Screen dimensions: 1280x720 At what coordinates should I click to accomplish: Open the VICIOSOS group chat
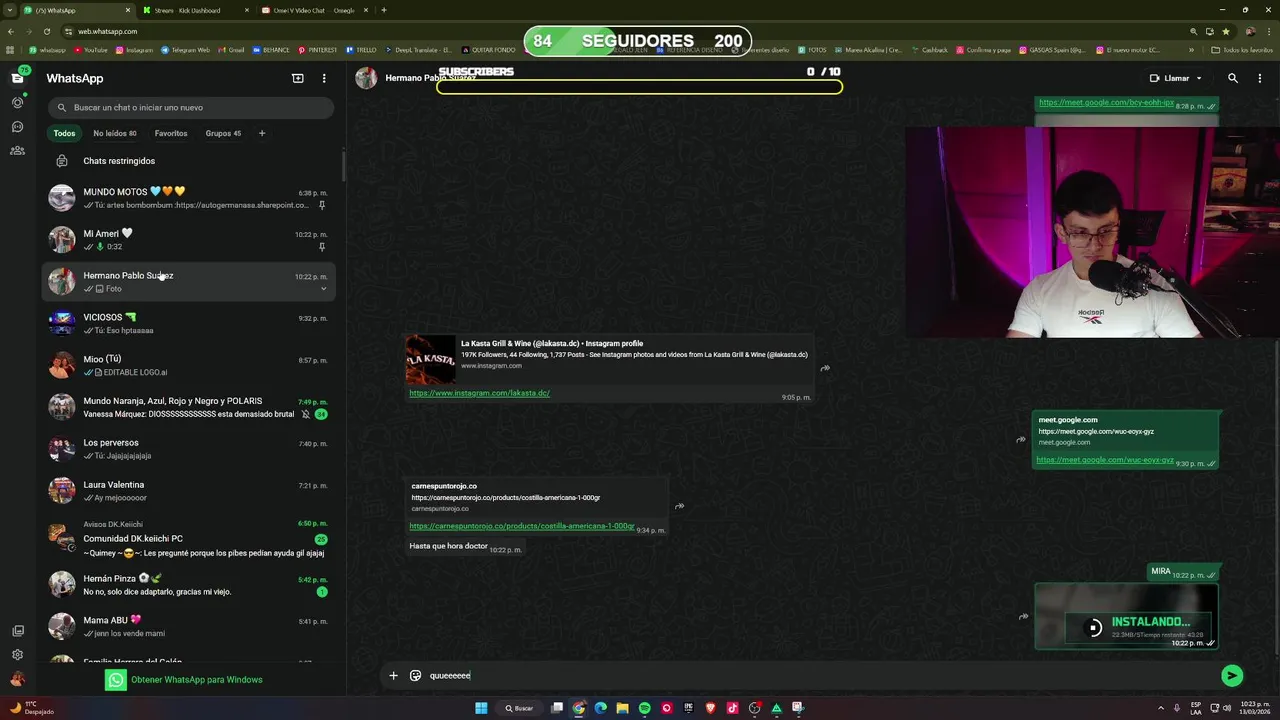(x=189, y=324)
